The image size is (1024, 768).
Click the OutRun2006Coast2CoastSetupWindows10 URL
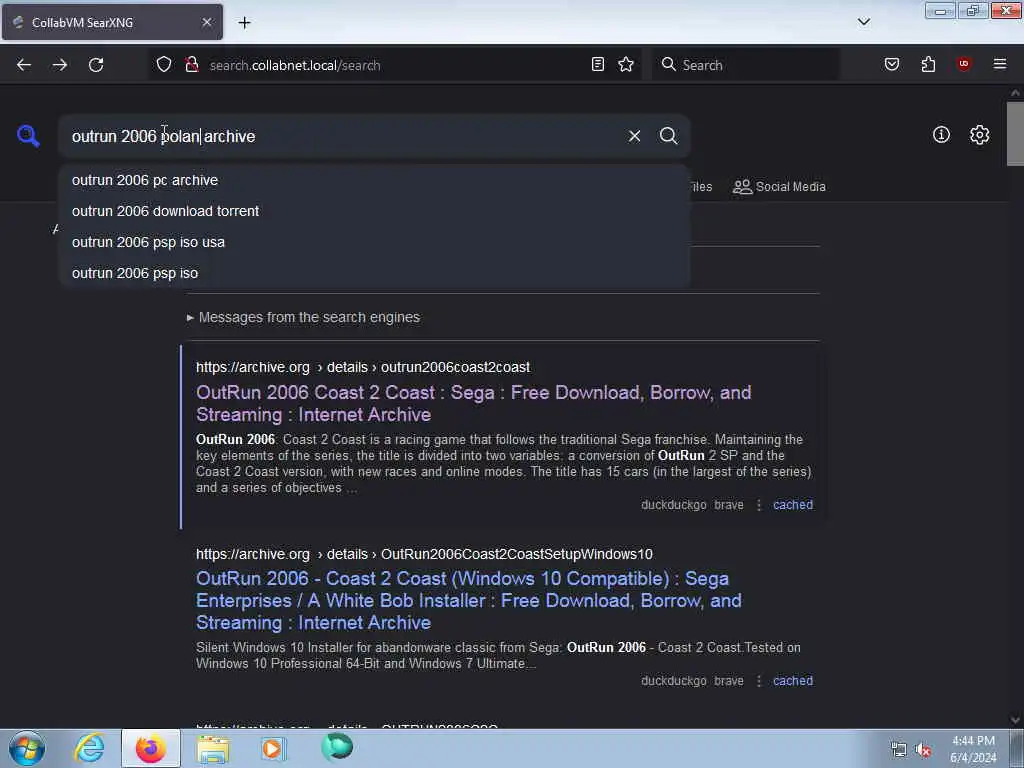pos(424,554)
